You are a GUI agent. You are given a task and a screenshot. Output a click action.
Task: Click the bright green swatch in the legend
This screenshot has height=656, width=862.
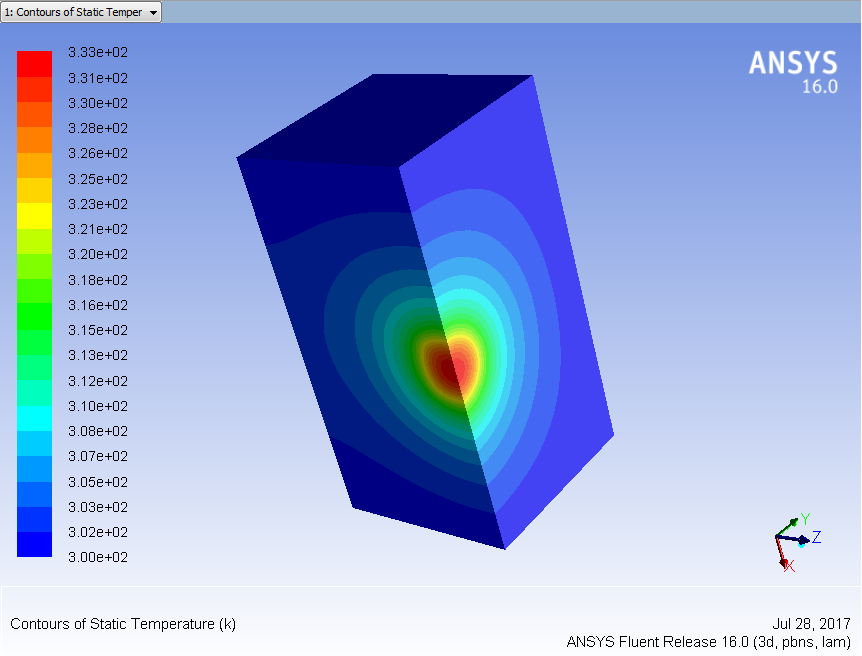click(34, 316)
